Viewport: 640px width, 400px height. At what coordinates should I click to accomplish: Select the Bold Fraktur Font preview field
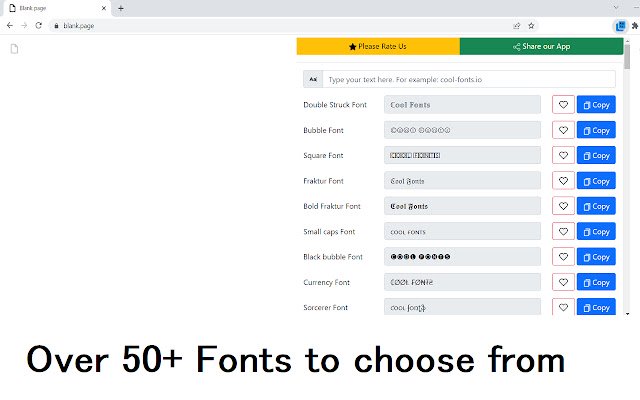(462, 206)
